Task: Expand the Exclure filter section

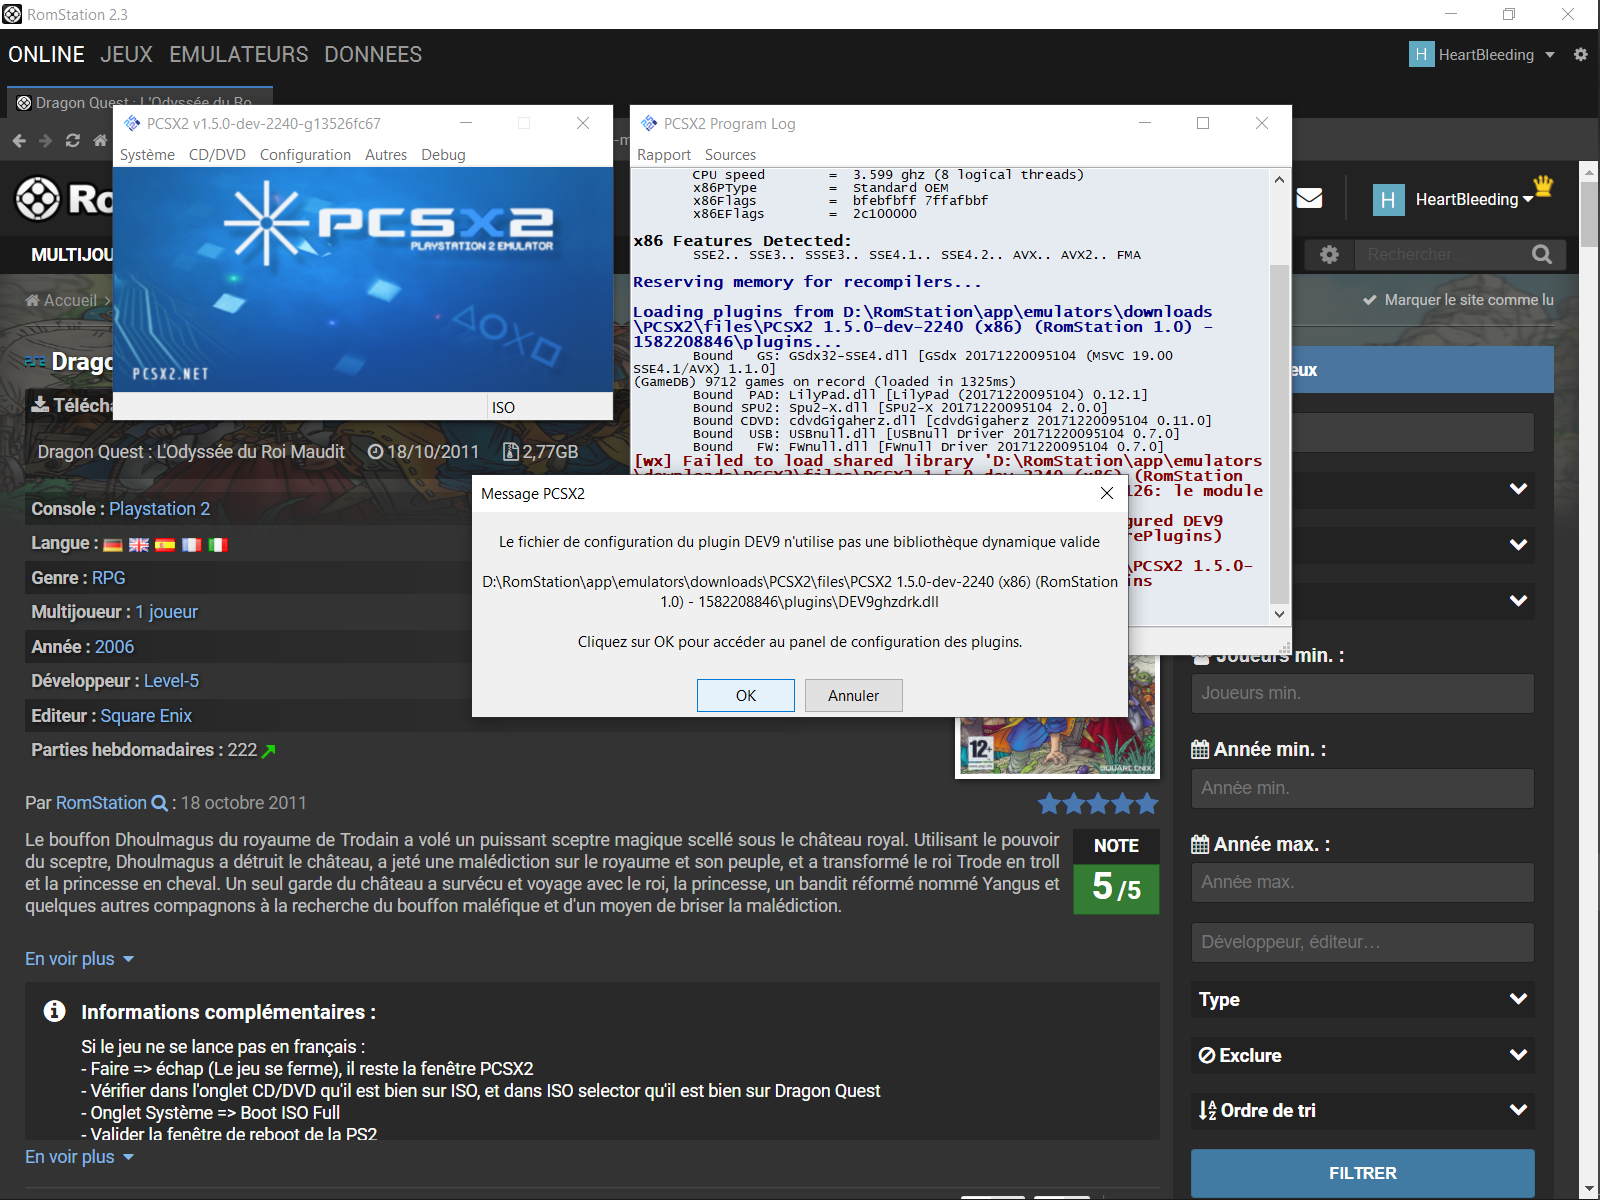Action: coord(1363,1055)
